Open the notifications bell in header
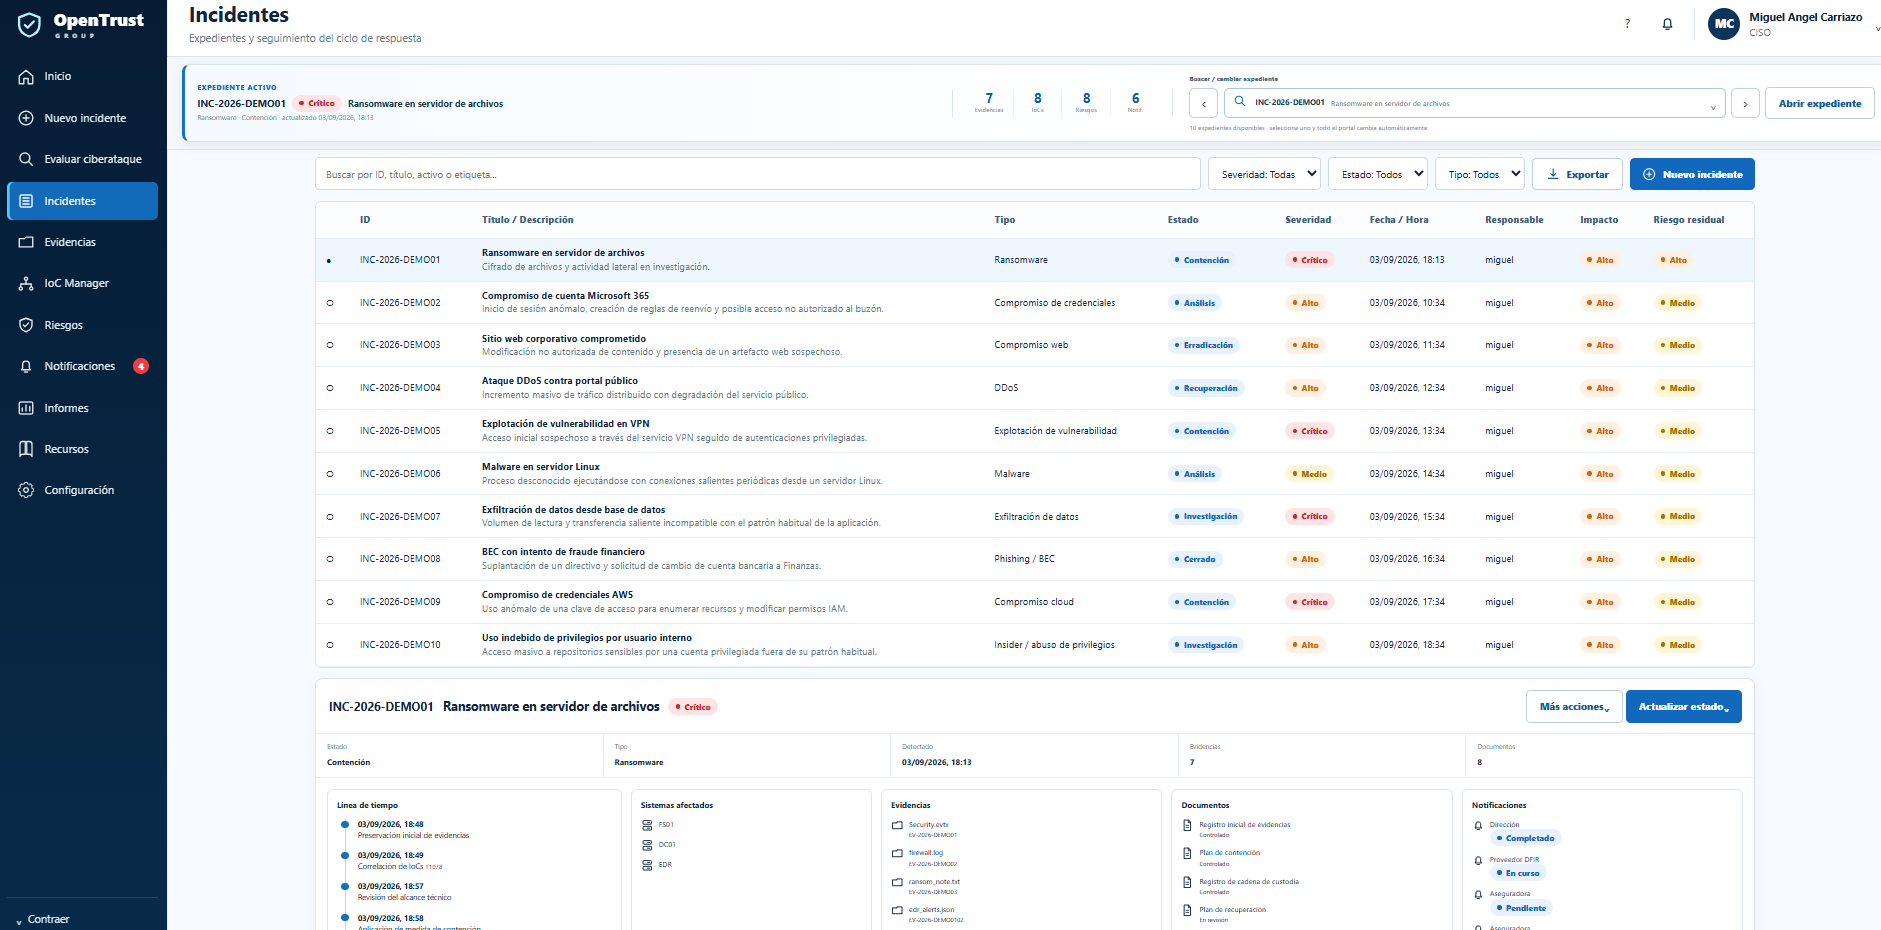1881x930 pixels. pyautogui.click(x=1667, y=24)
